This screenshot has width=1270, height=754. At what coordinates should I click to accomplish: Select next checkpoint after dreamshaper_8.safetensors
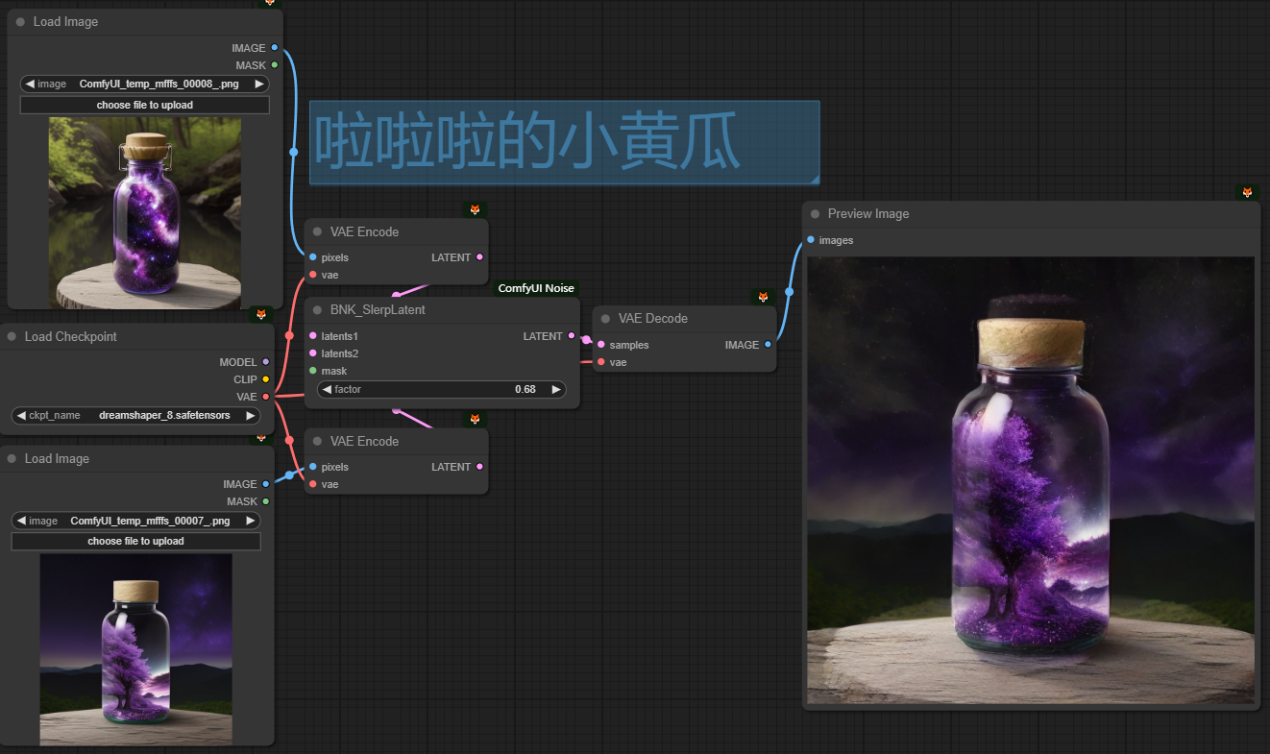[x=250, y=415]
